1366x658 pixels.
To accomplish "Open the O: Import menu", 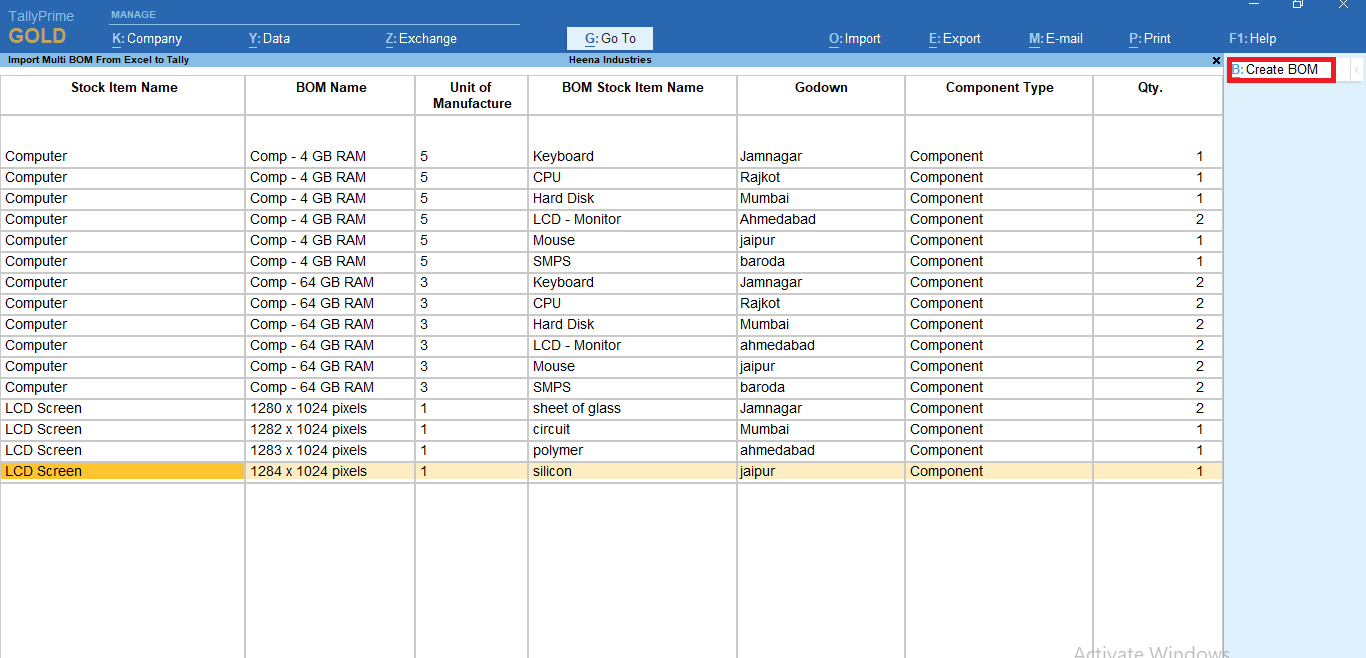I will click(854, 38).
